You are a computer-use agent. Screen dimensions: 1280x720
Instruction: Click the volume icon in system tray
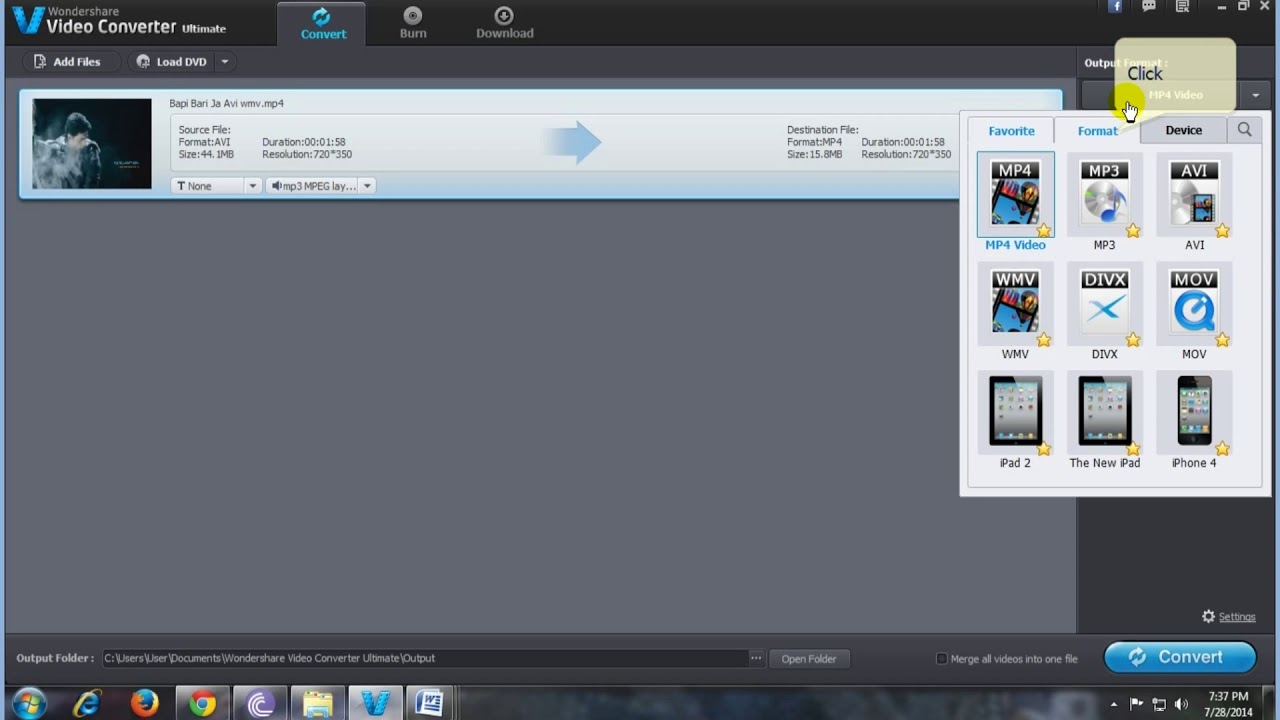[x=1181, y=704]
